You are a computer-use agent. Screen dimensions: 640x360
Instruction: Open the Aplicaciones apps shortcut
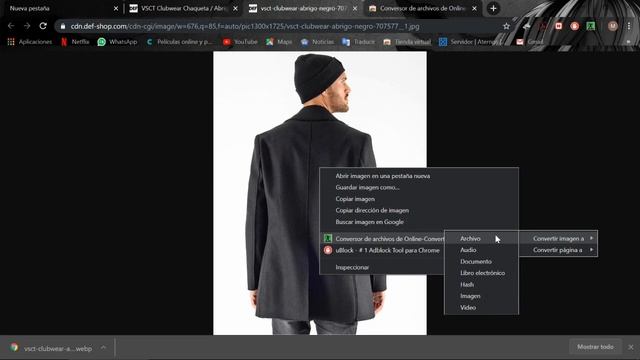point(30,42)
